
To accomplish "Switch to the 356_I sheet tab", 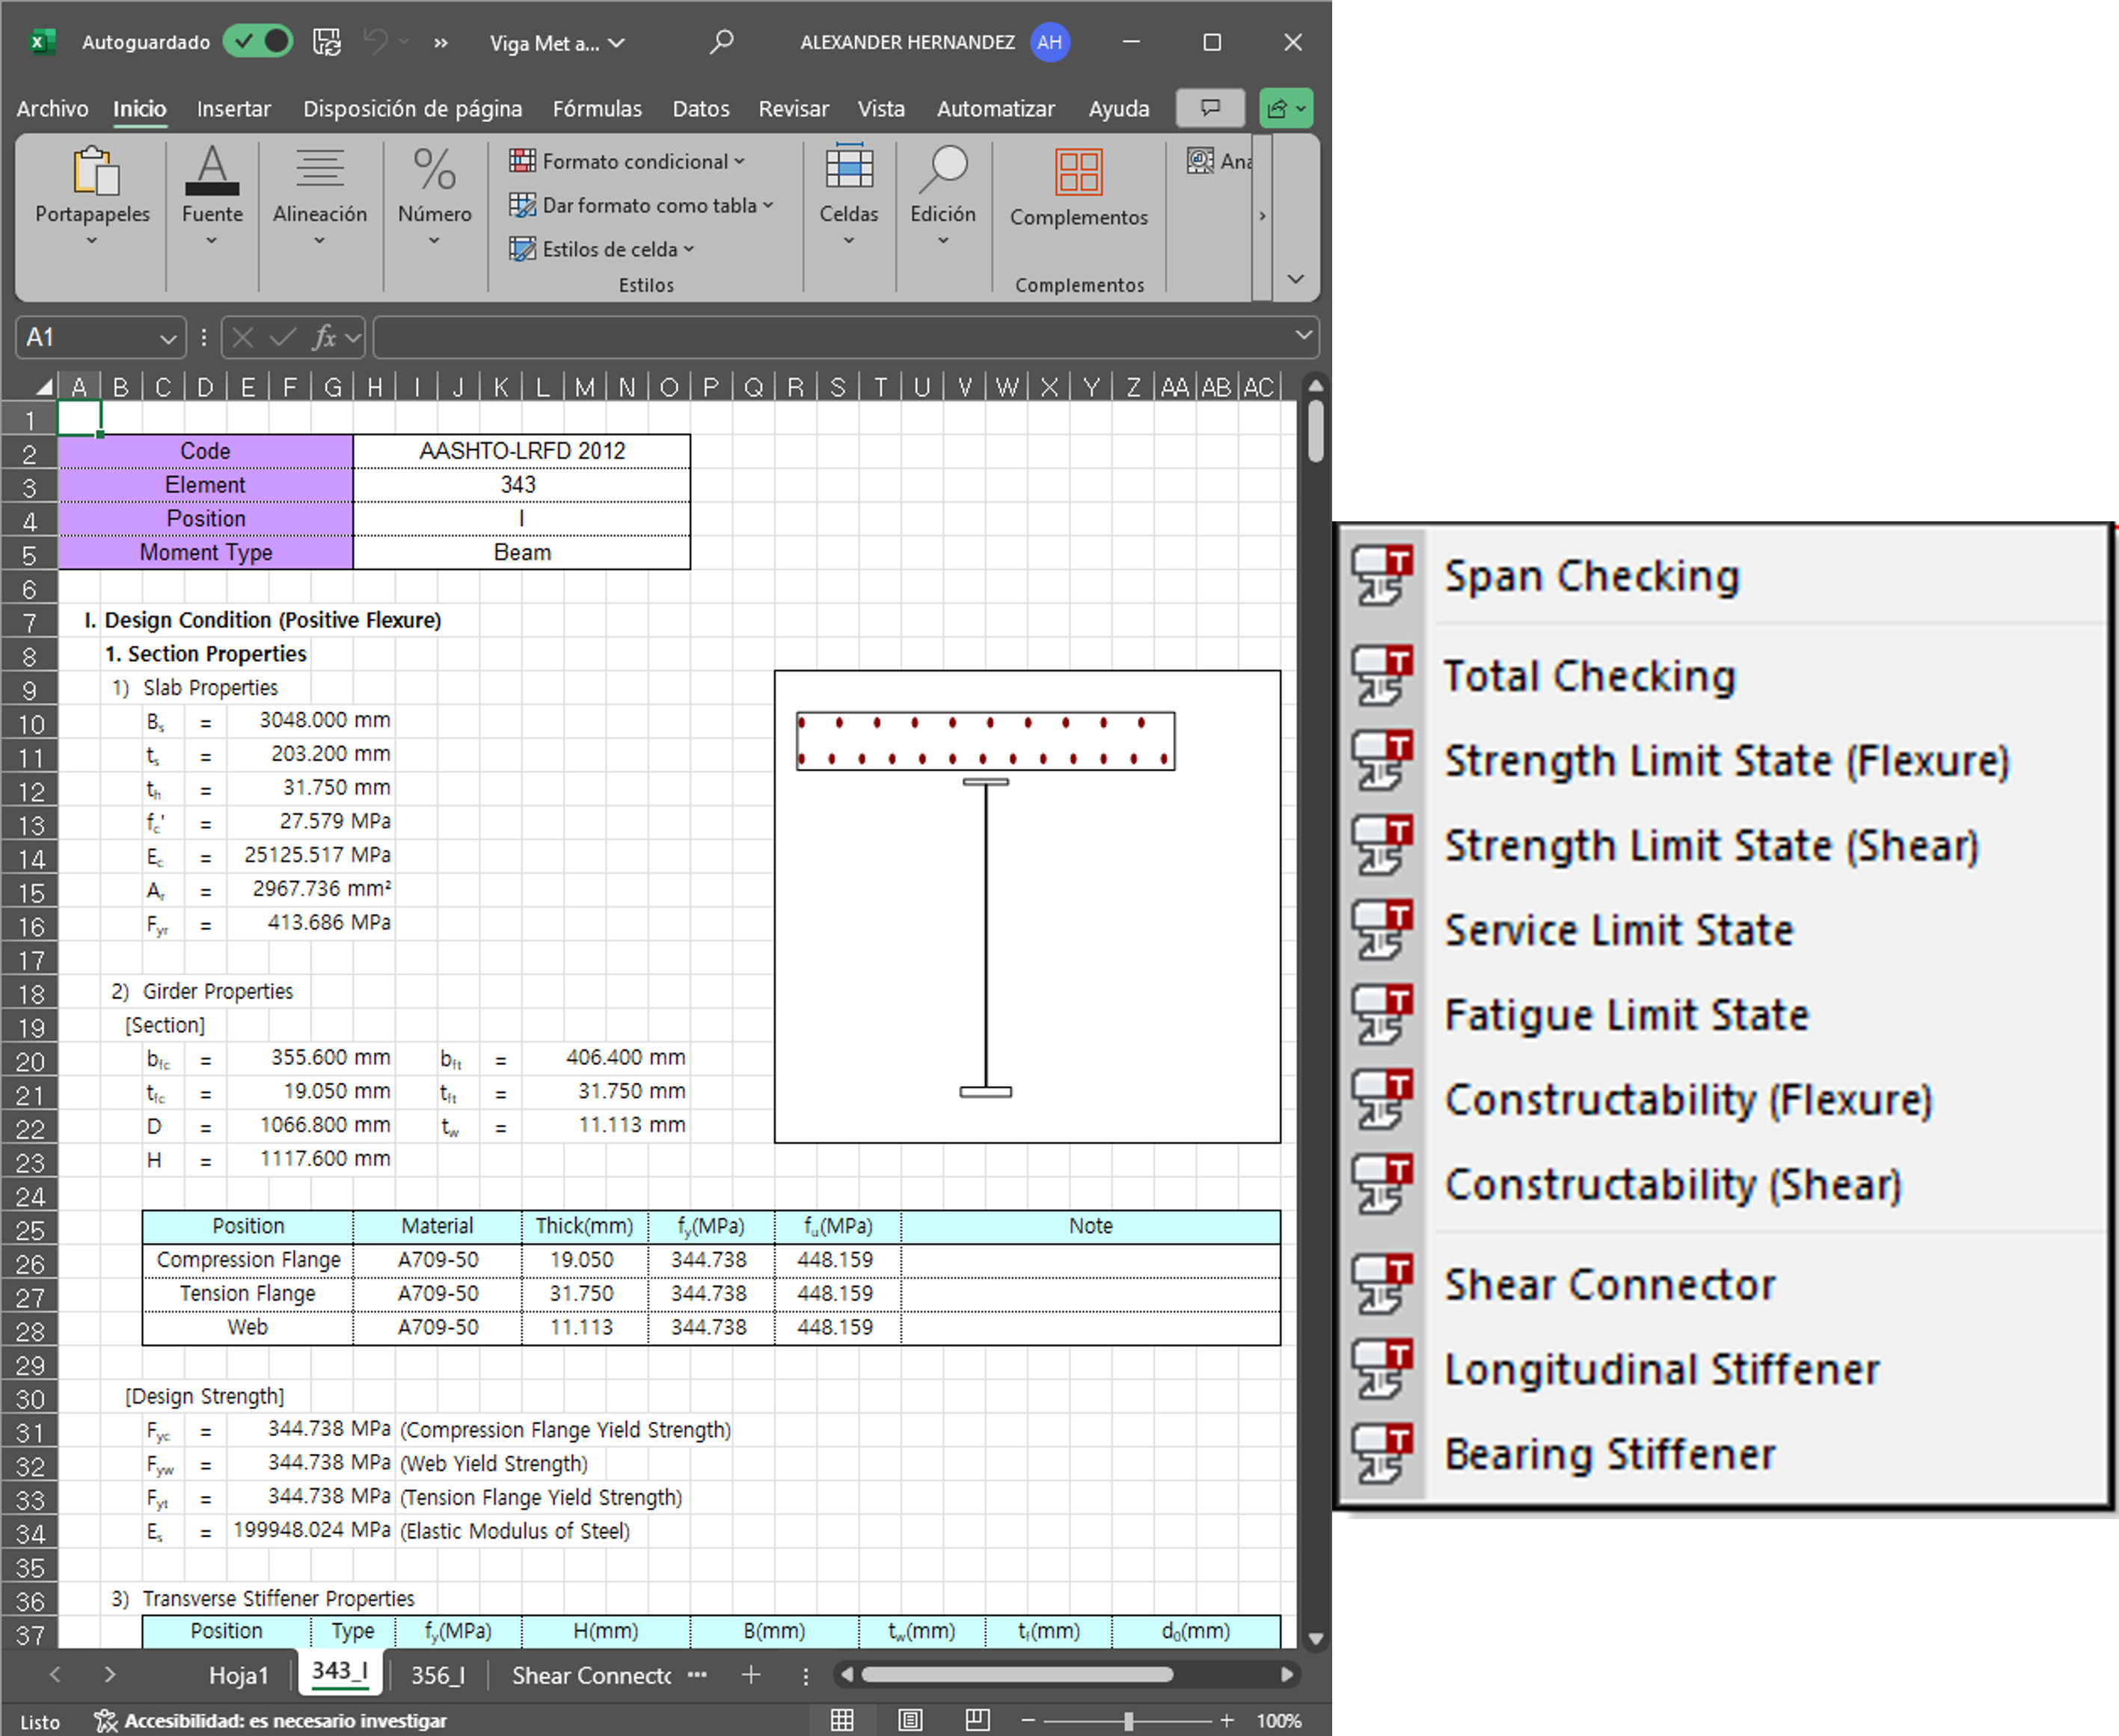I will 438,1675.
